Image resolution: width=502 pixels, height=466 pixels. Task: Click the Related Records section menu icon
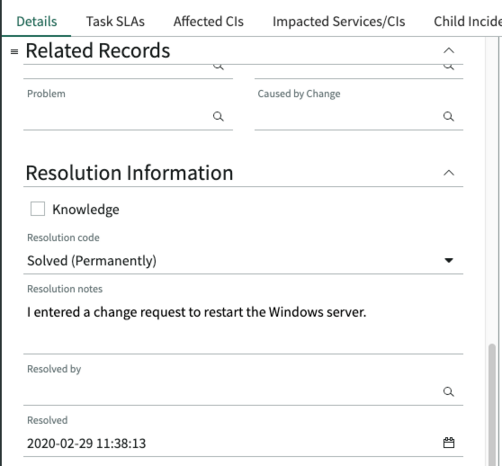click(x=14, y=51)
